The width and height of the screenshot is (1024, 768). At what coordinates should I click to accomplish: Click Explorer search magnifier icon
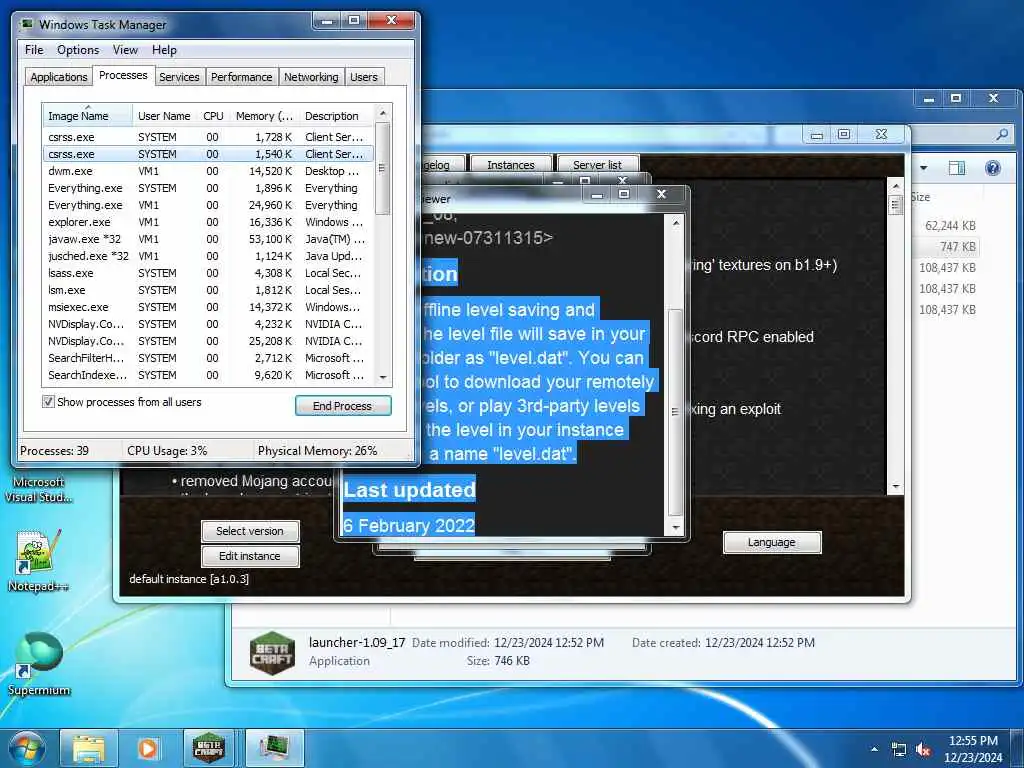click(1002, 134)
